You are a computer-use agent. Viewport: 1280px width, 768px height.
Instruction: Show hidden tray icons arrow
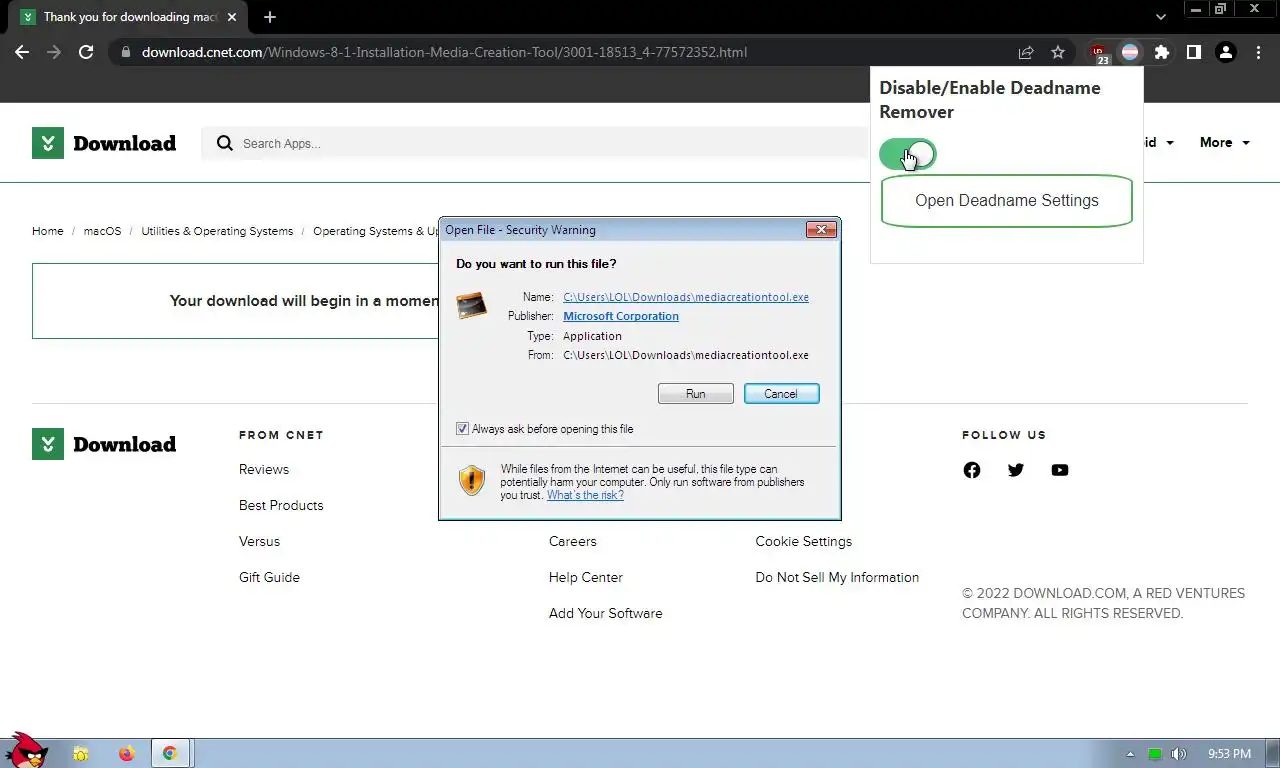click(1131, 754)
